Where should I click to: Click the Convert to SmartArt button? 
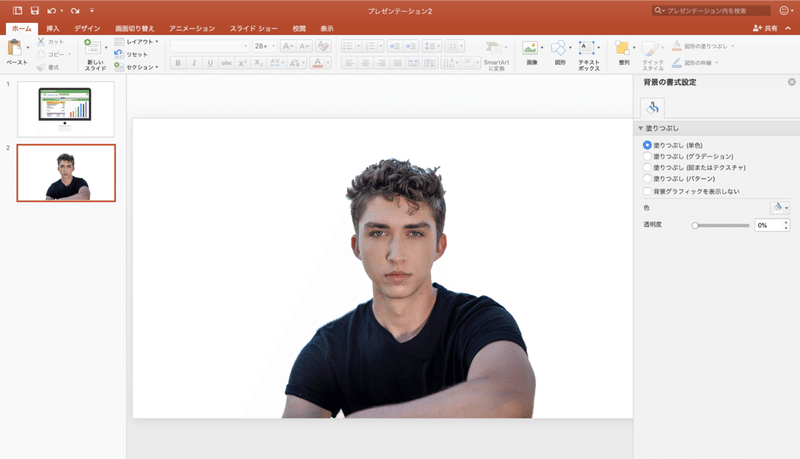point(494,56)
